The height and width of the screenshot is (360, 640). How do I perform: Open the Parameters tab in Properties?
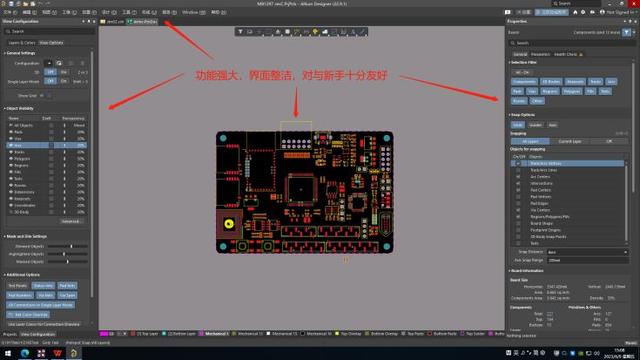coord(540,54)
